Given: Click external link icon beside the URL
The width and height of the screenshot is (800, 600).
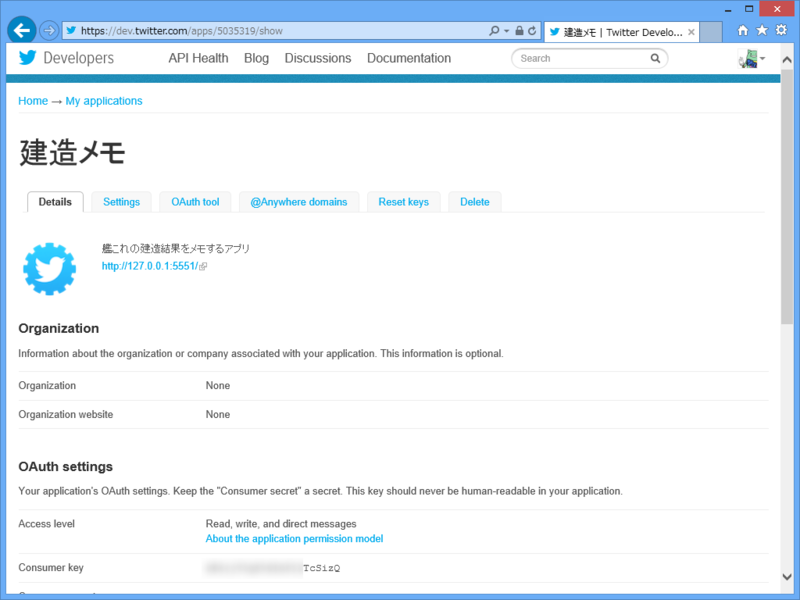Looking at the screenshot, I should 203,266.
